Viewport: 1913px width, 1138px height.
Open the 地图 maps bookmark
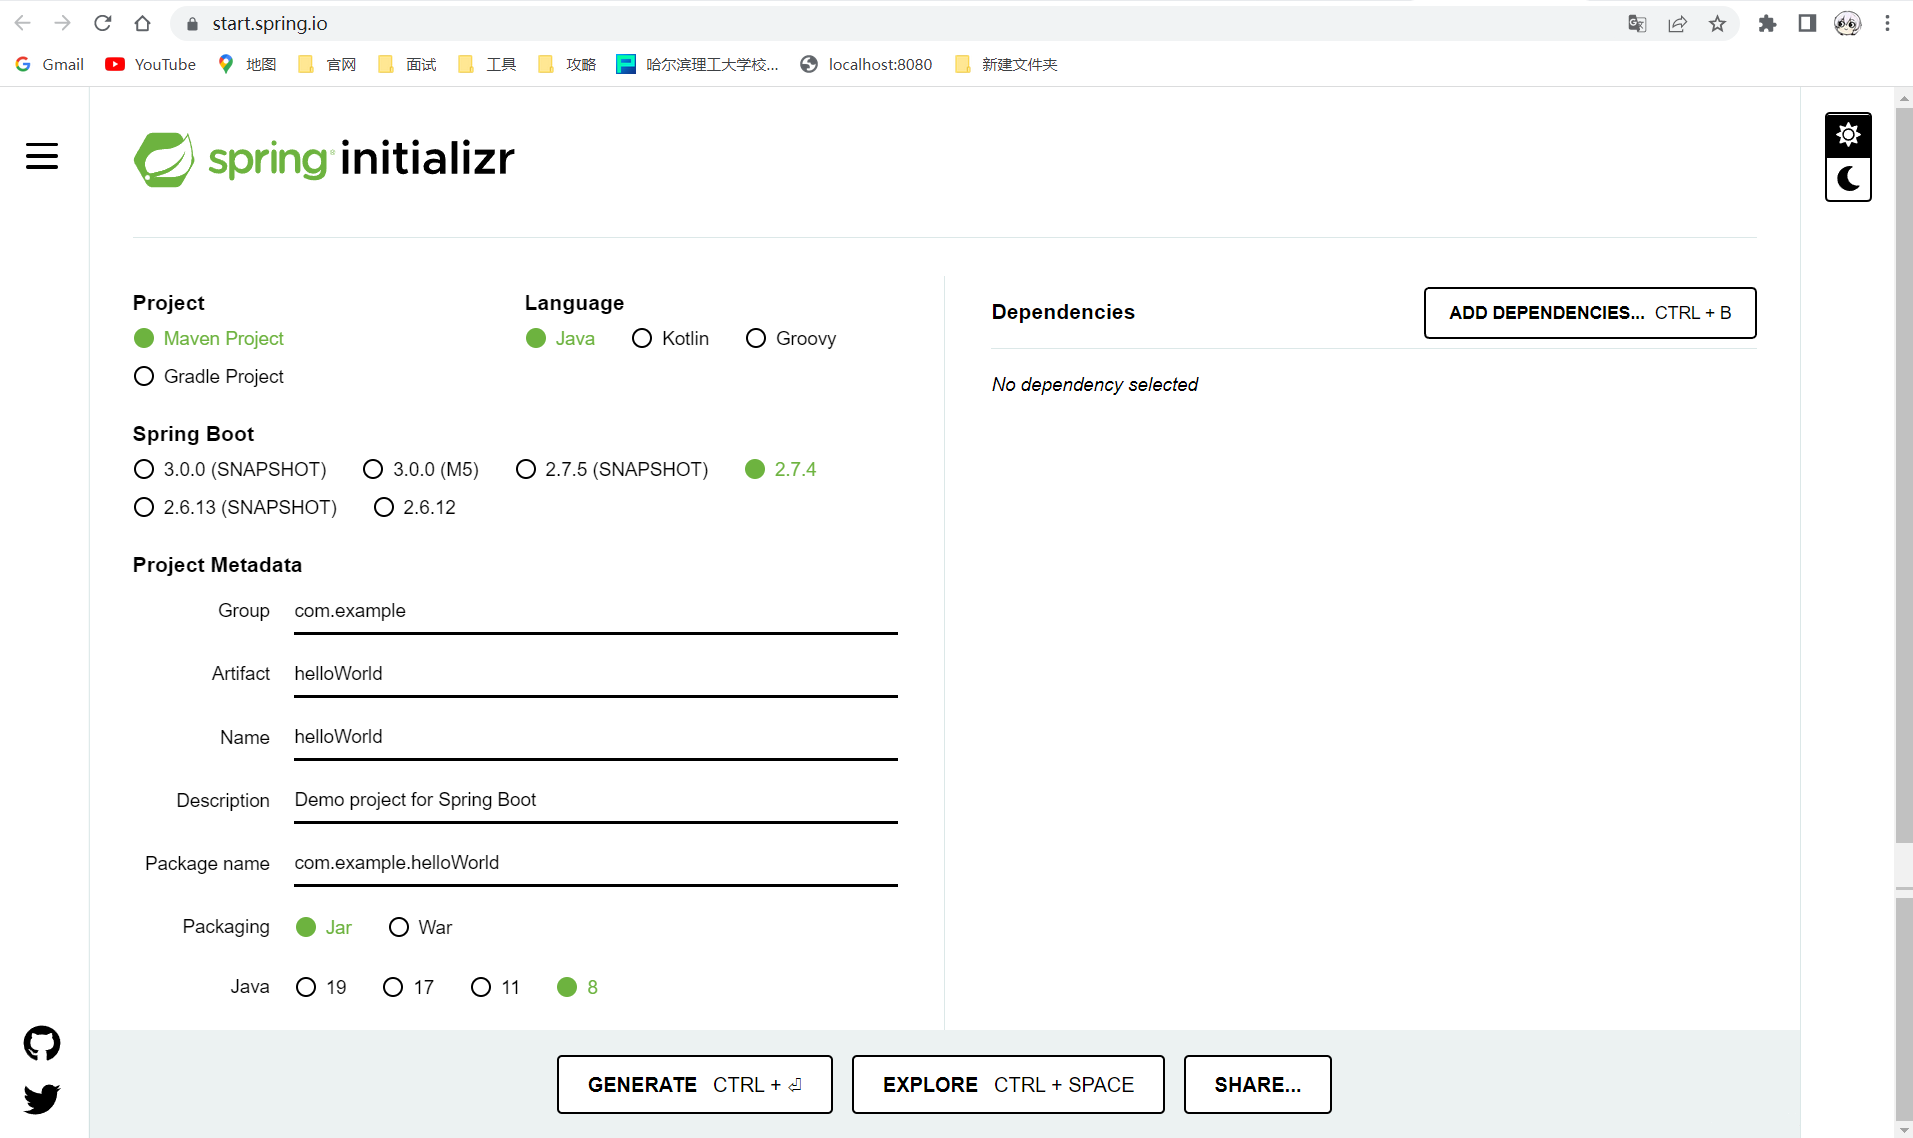(247, 64)
